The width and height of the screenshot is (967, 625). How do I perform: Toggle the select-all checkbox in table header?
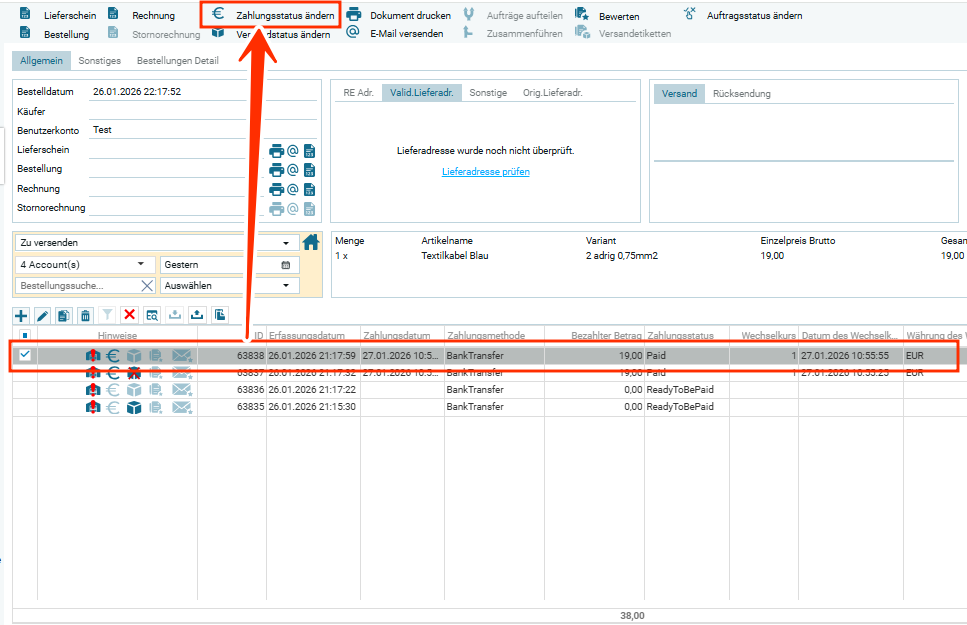(x=25, y=335)
